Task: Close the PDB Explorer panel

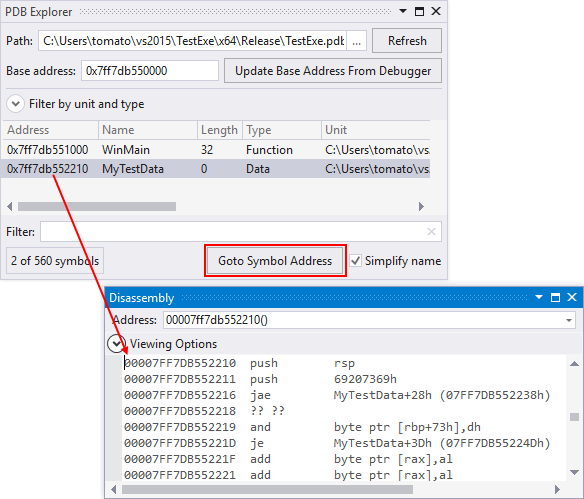Action: coord(436,12)
